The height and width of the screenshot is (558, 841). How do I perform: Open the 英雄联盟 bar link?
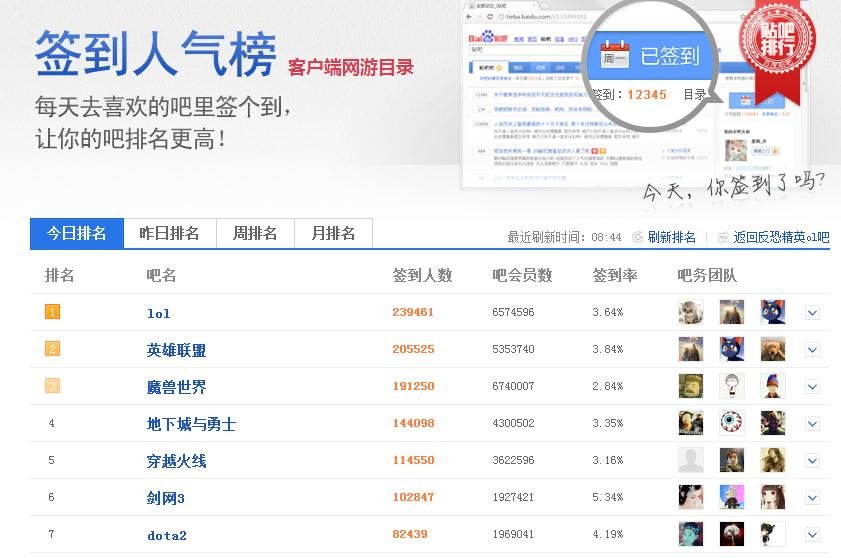tap(176, 350)
